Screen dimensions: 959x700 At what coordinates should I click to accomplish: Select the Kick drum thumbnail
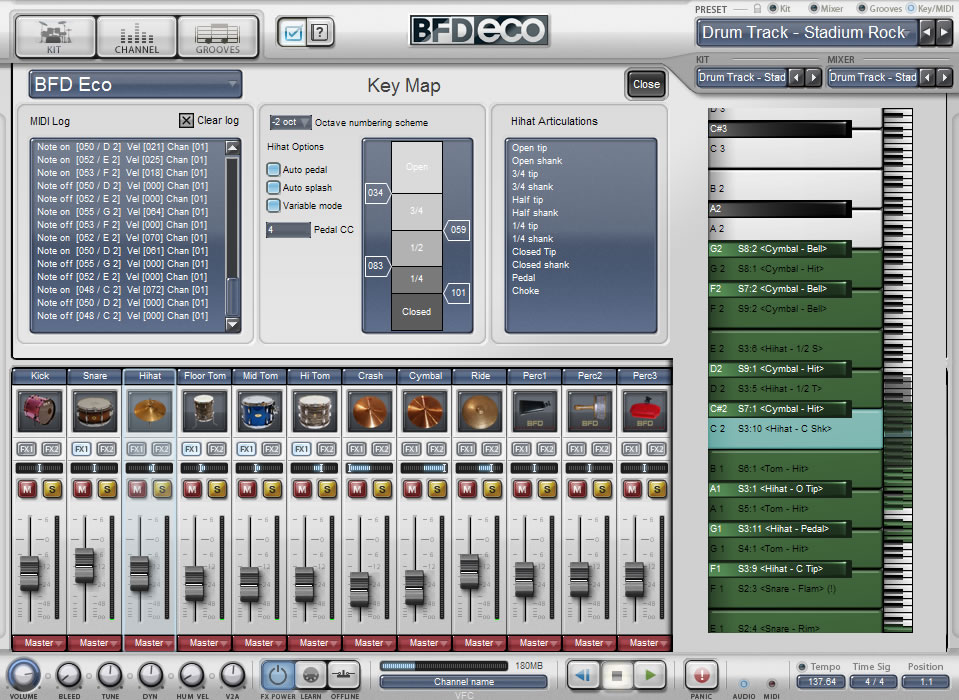(40, 411)
